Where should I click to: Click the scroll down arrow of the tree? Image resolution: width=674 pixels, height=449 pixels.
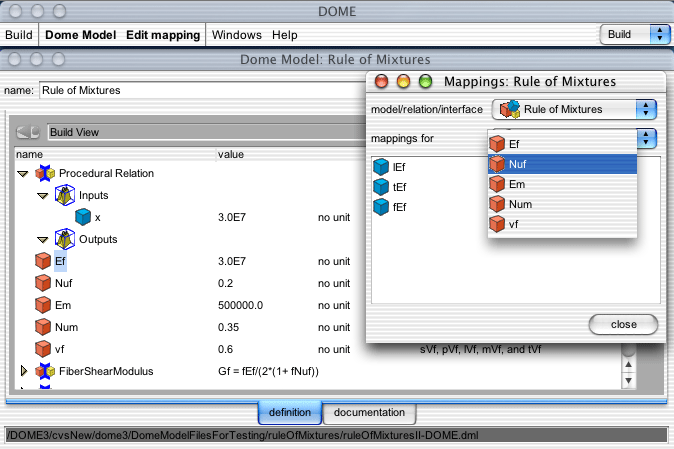(x=628, y=380)
